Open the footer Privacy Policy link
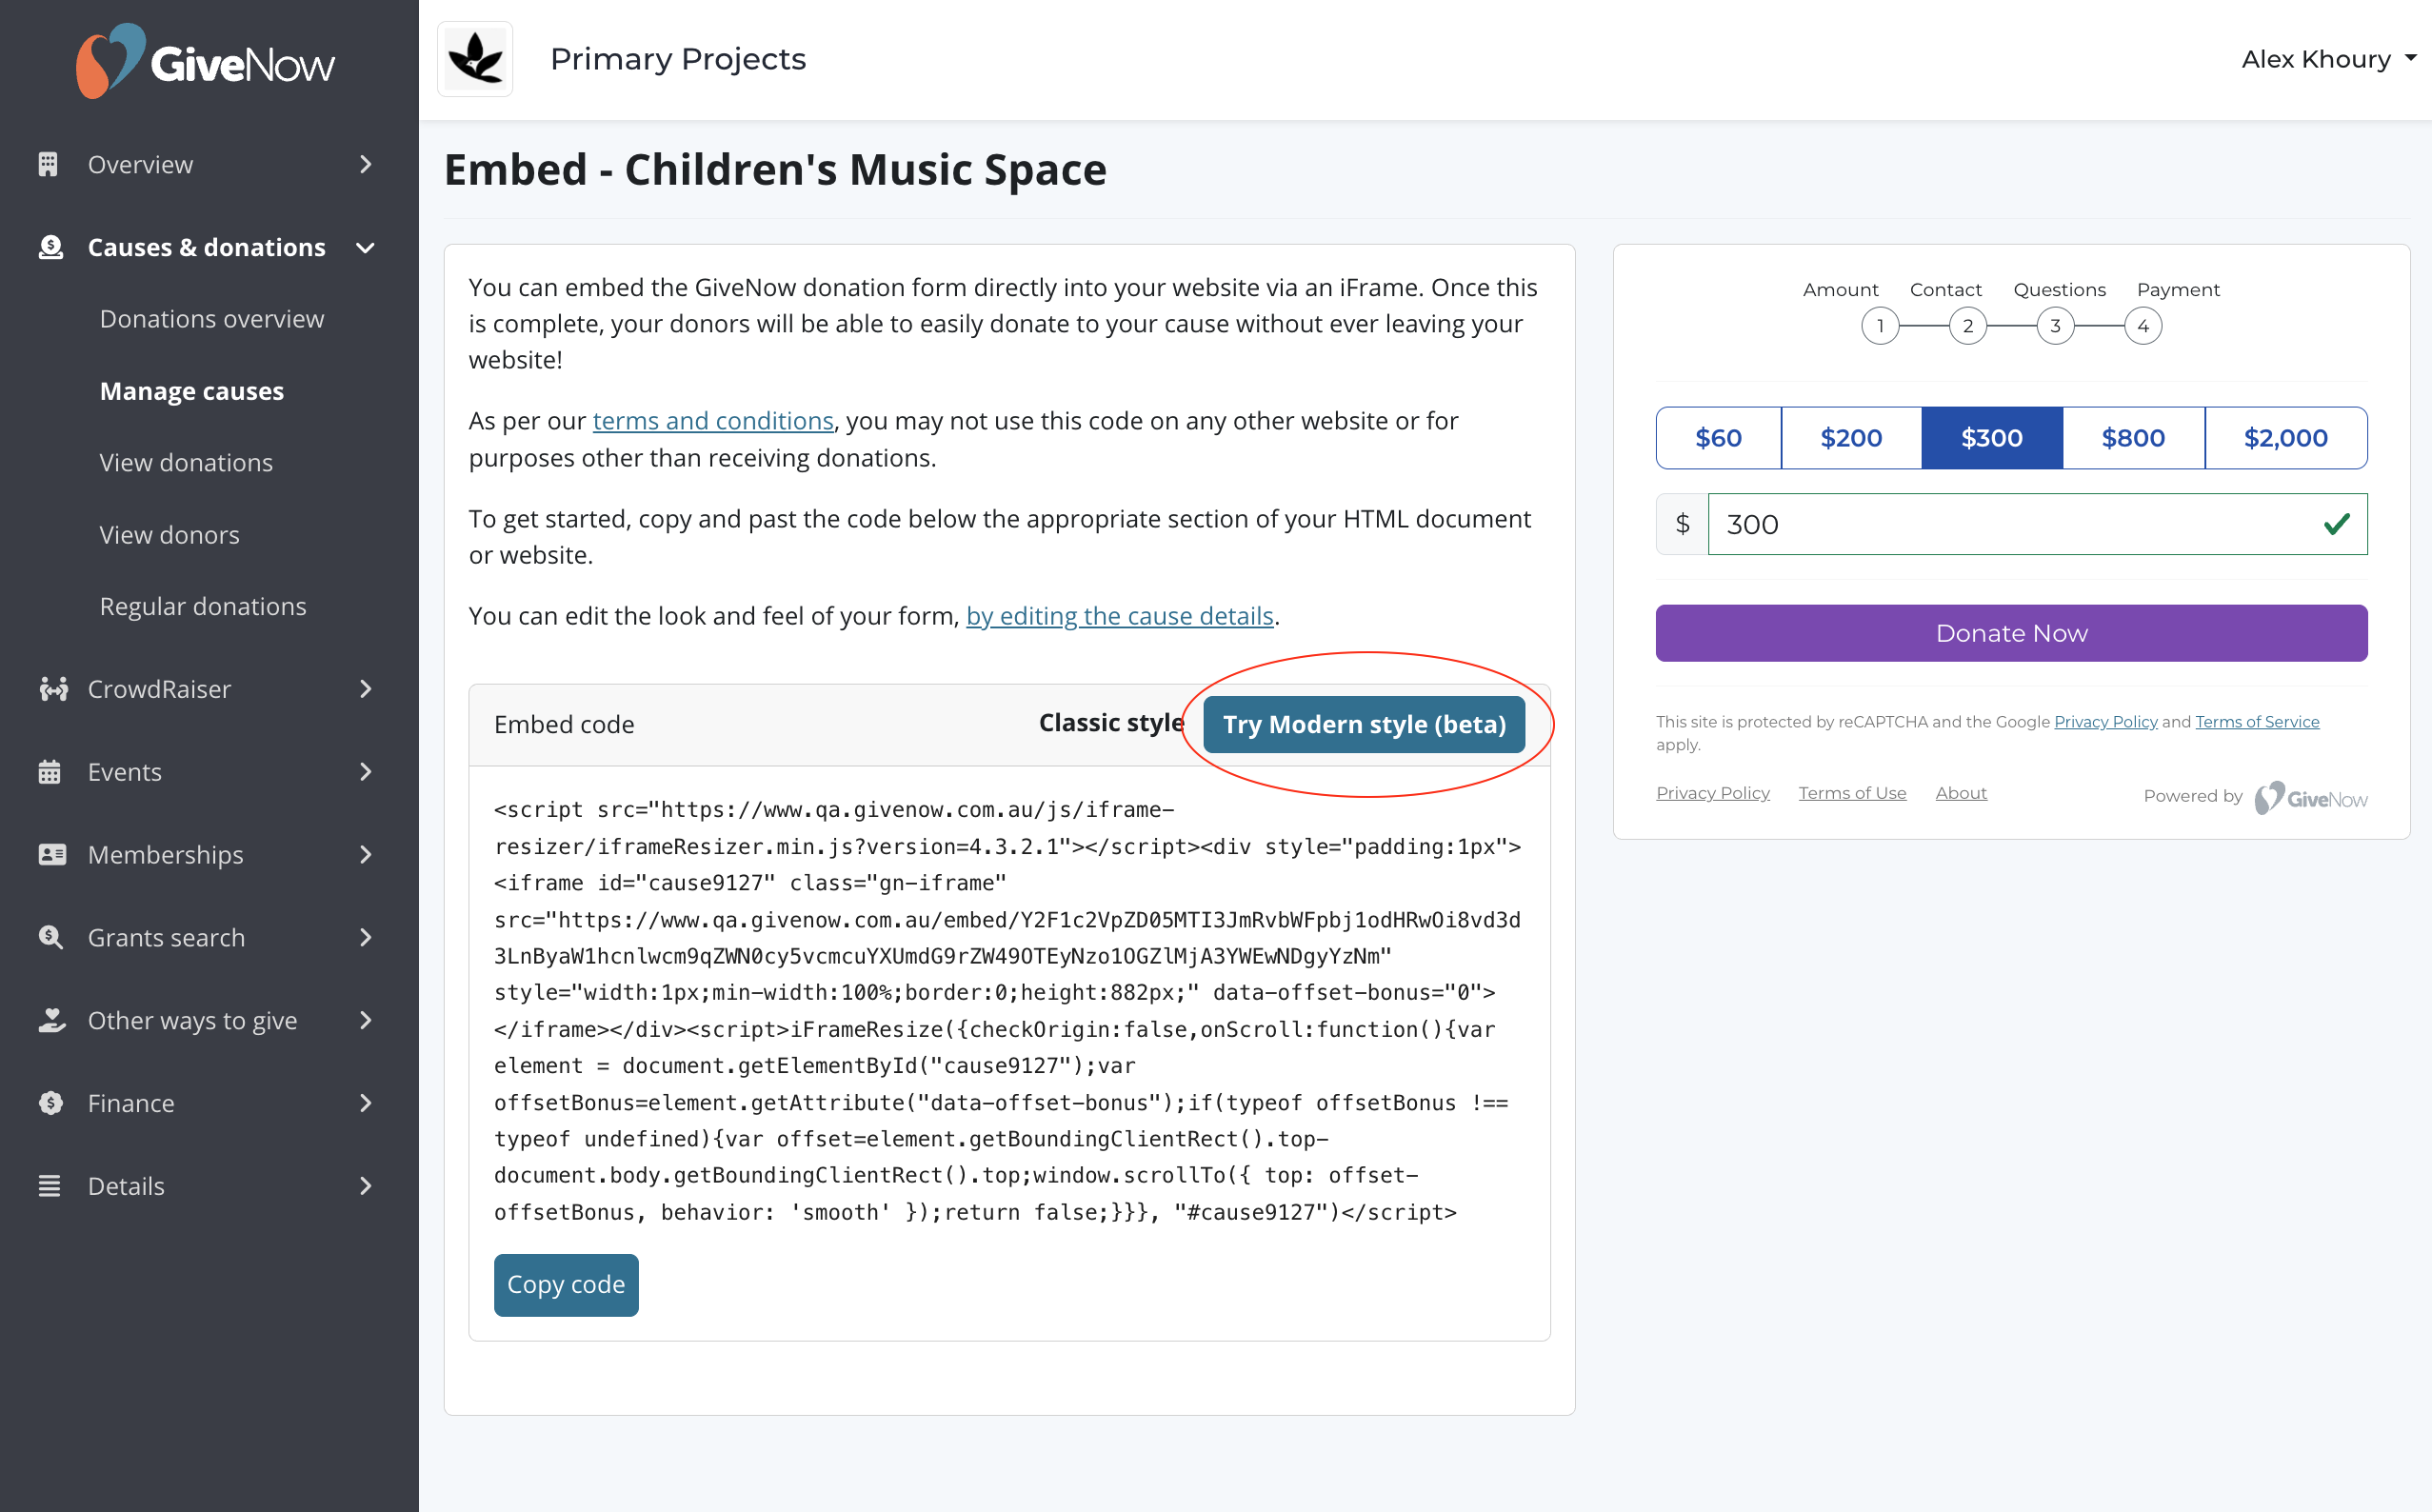 [x=1712, y=793]
